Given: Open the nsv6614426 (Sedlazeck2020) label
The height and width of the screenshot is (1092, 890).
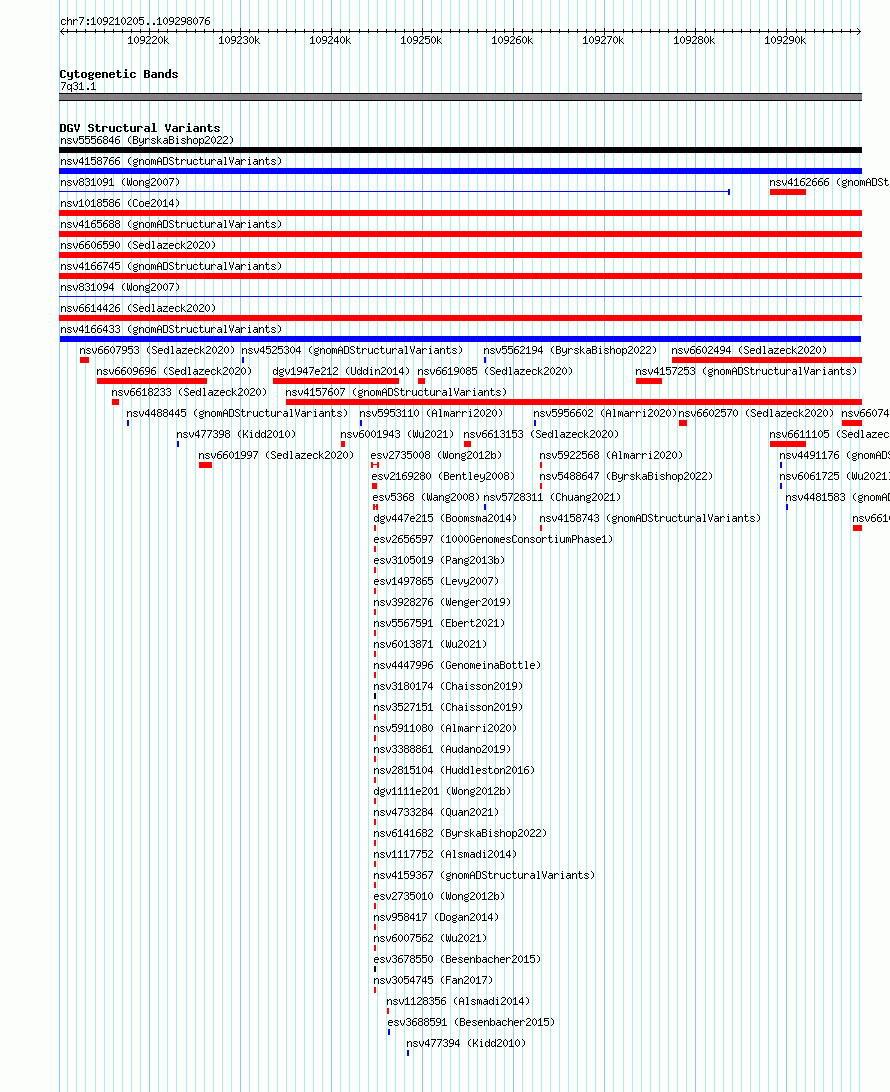Looking at the screenshot, I should 138,308.
